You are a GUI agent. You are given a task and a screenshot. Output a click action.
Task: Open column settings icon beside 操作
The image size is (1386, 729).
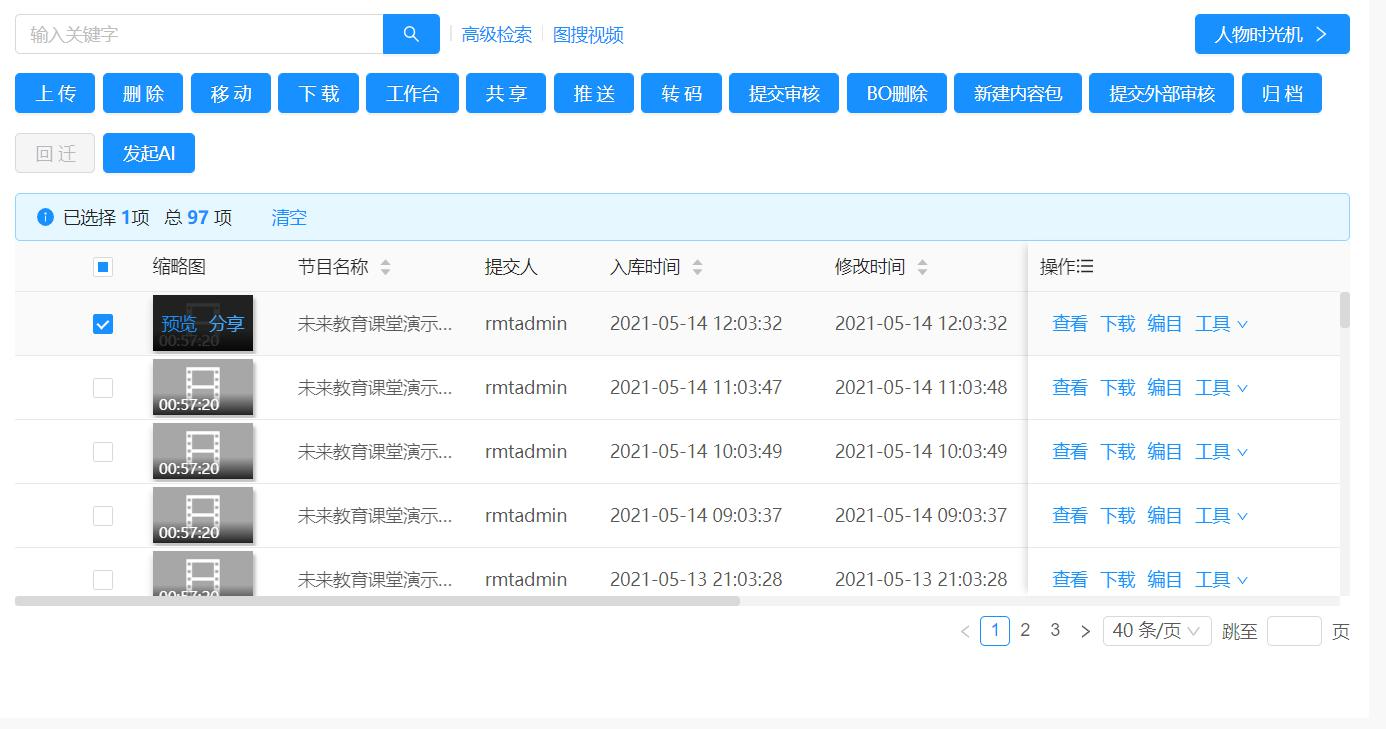1086,267
